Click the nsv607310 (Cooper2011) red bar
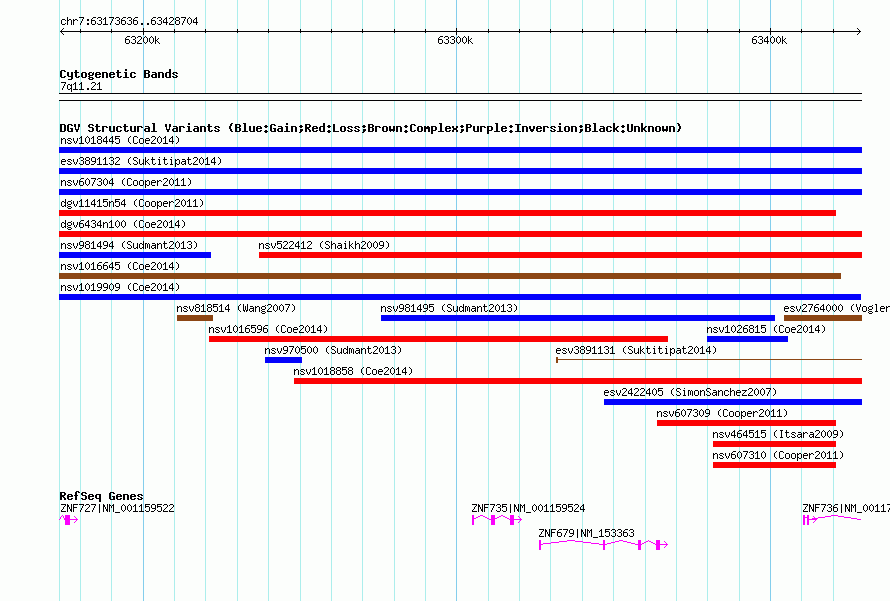 click(774, 465)
